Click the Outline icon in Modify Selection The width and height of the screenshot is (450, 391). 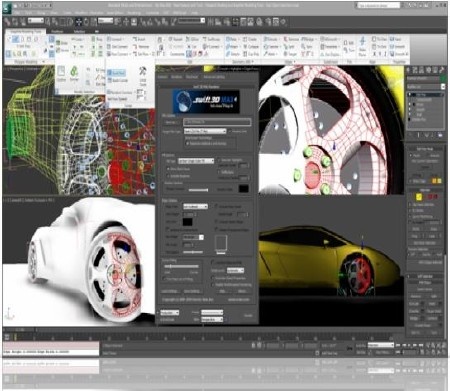coord(61,73)
